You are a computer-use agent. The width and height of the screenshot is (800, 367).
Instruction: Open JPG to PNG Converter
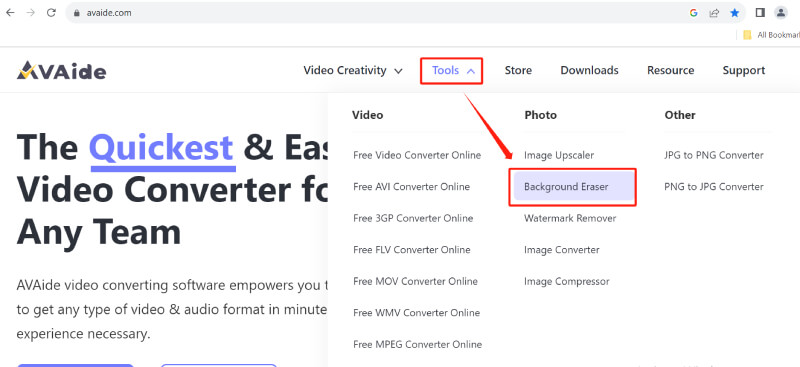point(714,155)
